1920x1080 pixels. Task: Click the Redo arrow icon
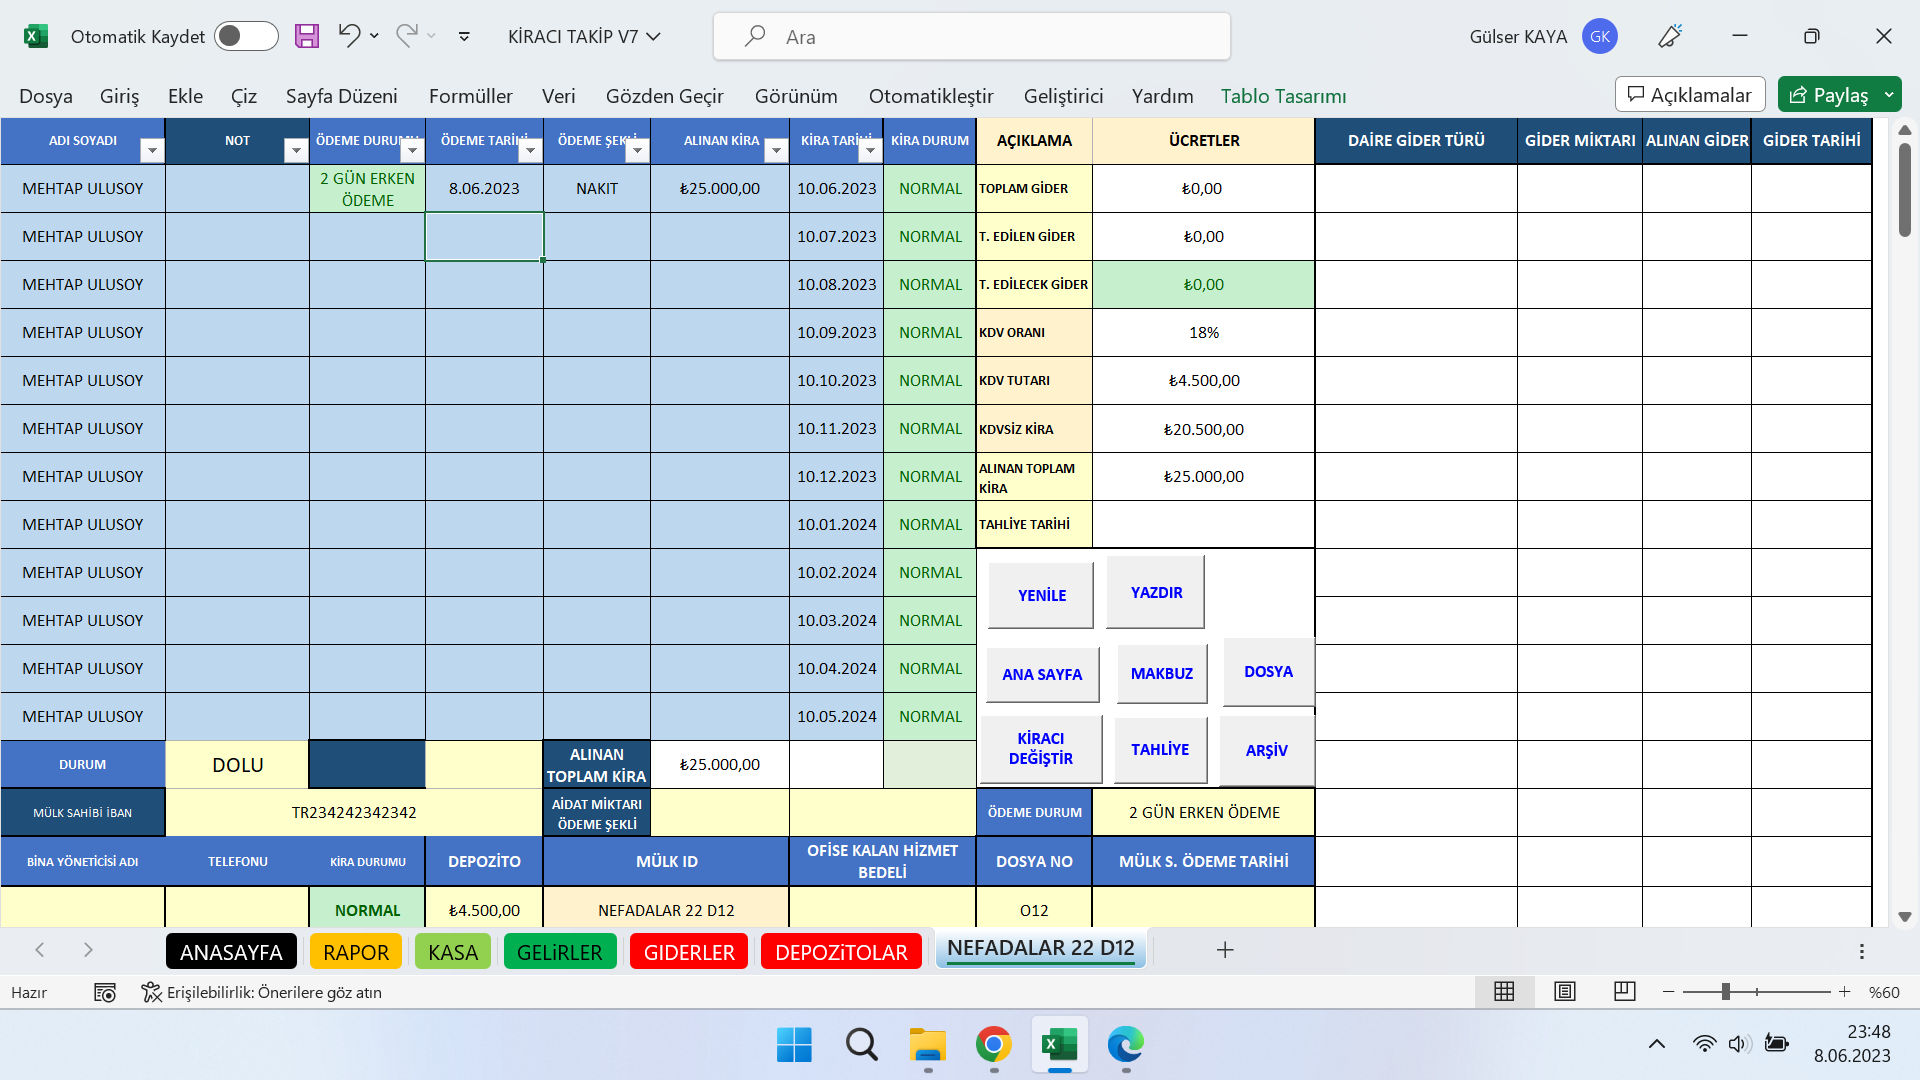[406, 36]
